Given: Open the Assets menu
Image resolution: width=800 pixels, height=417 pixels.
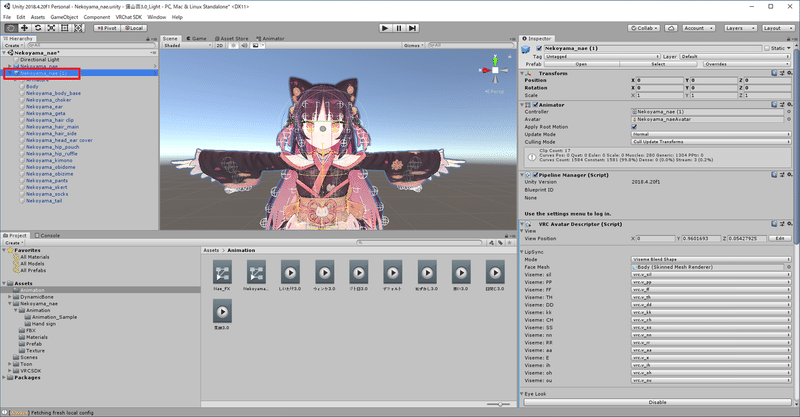Looking at the screenshot, I should pos(38,17).
